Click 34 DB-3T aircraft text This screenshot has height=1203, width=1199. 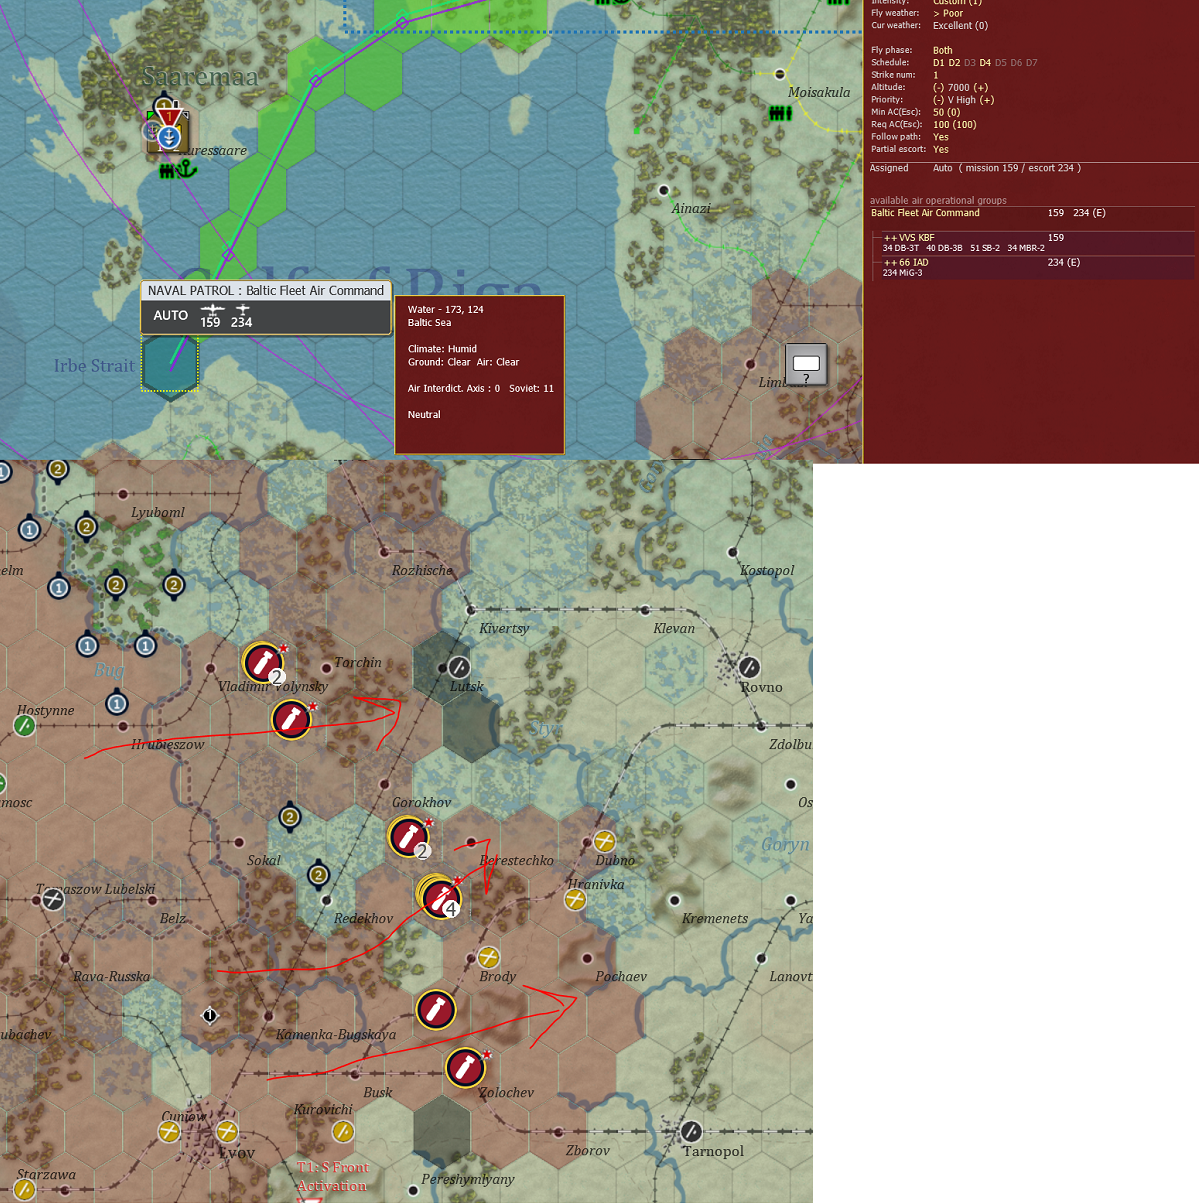(x=901, y=248)
